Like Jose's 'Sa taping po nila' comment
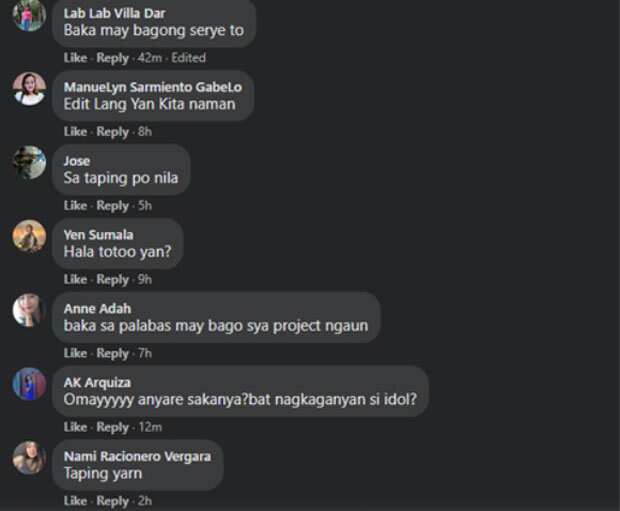This screenshot has width=620, height=511. pyautogui.click(x=75, y=206)
